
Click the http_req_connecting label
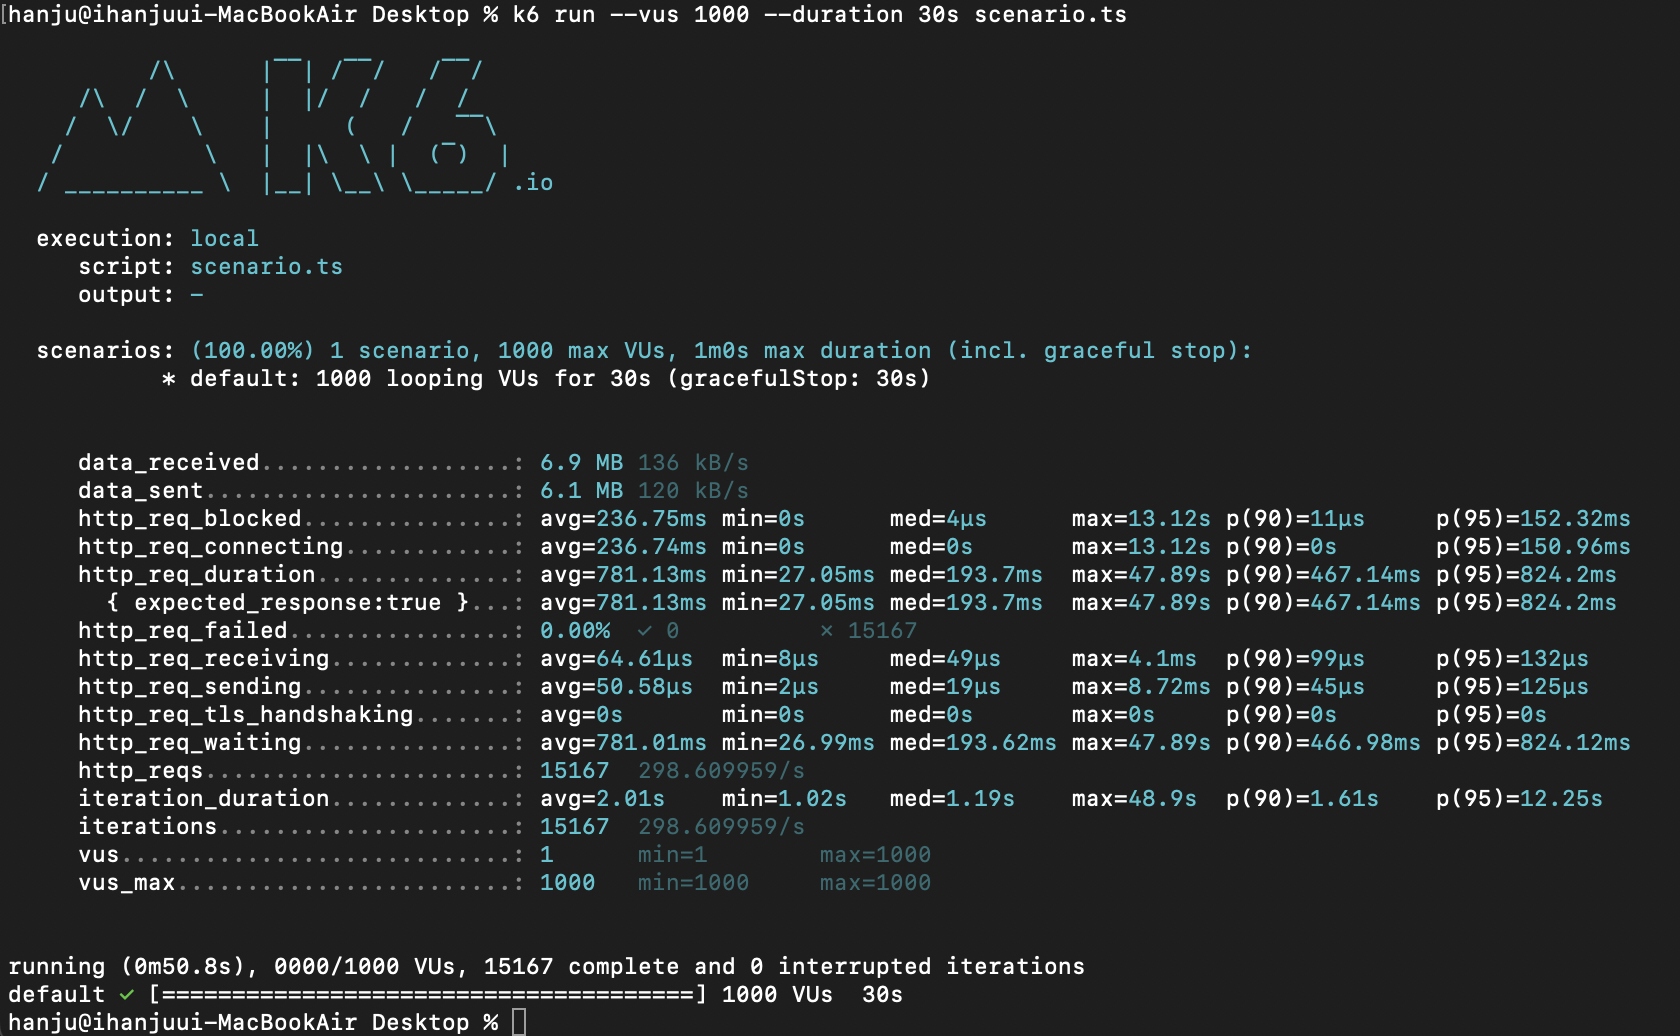click(x=211, y=546)
